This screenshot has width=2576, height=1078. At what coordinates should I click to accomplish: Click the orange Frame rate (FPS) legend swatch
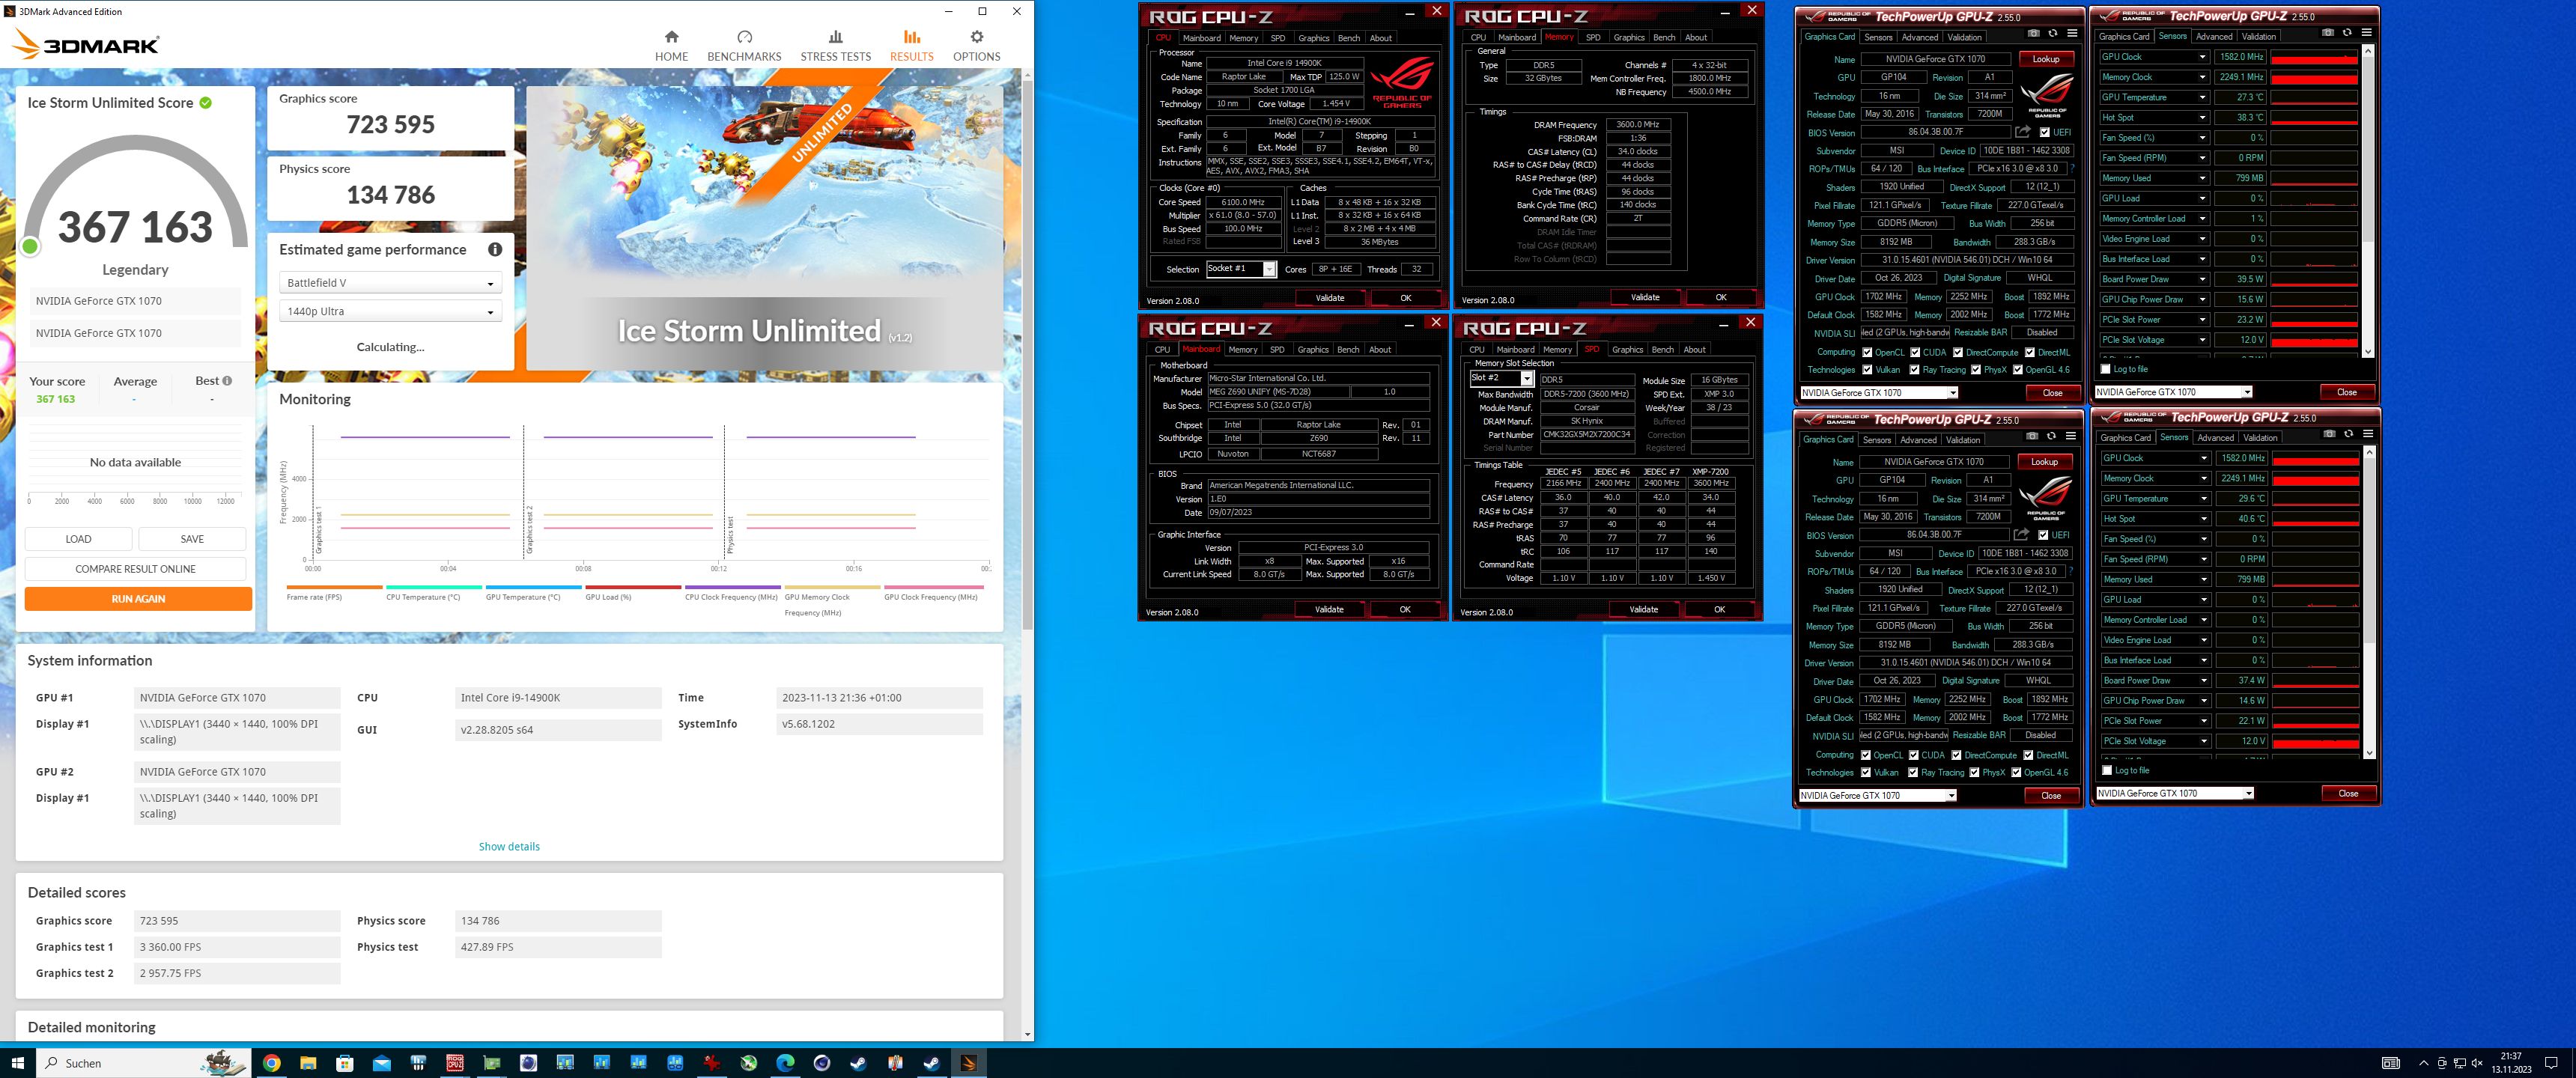pyautogui.click(x=334, y=587)
